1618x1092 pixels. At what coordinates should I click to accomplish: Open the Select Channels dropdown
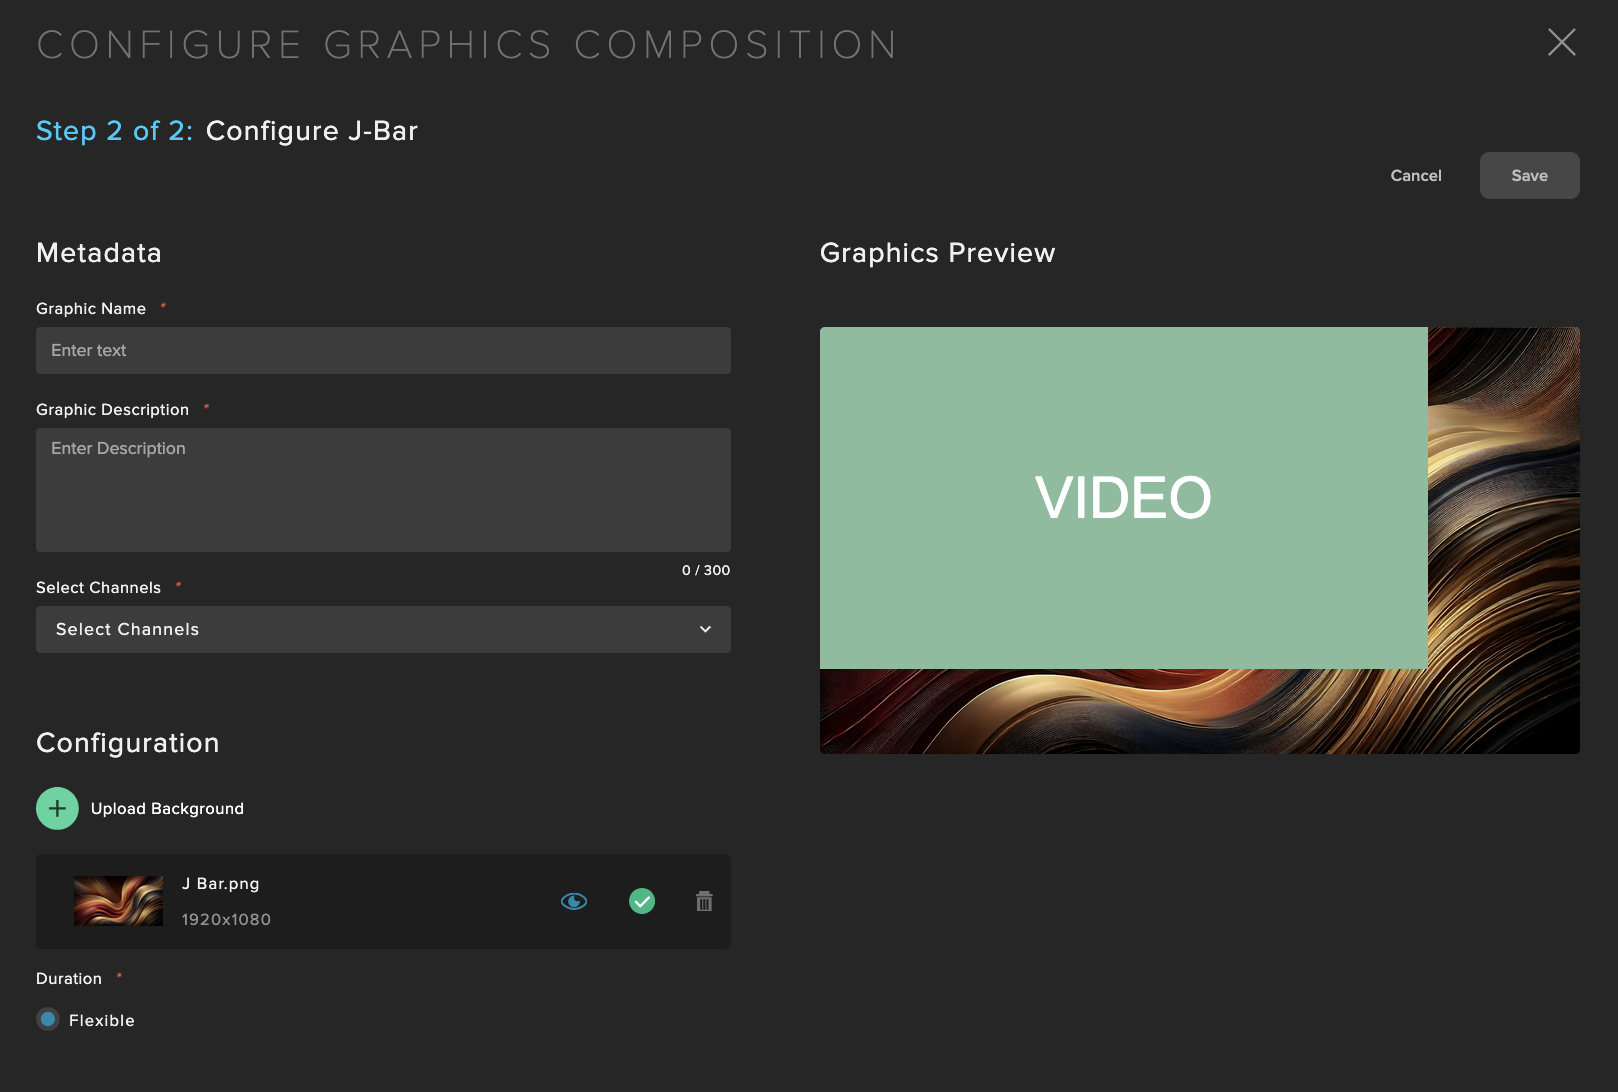pyautogui.click(x=383, y=630)
